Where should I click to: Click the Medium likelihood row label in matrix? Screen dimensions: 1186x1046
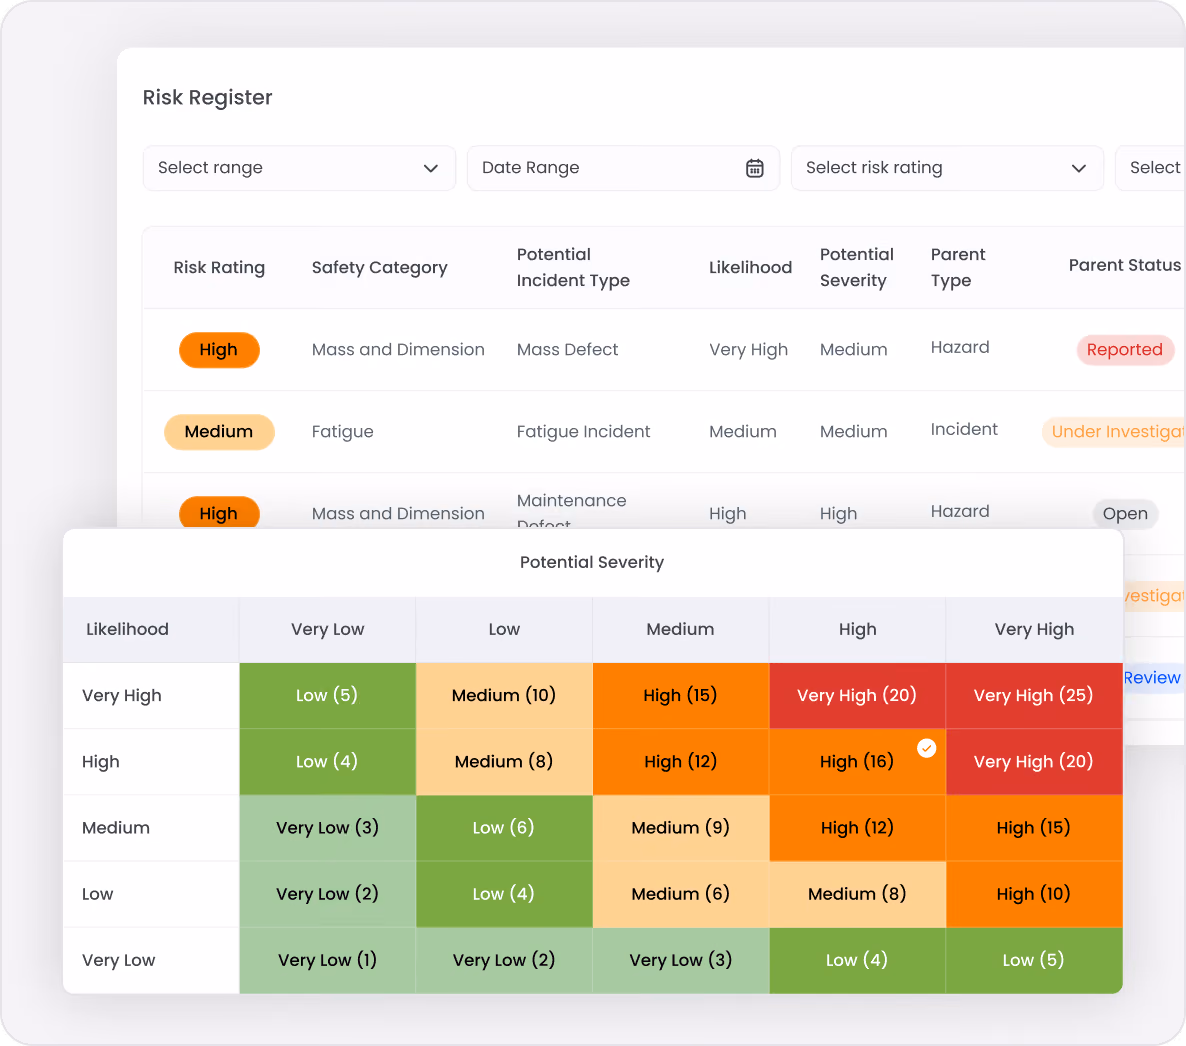(x=116, y=828)
